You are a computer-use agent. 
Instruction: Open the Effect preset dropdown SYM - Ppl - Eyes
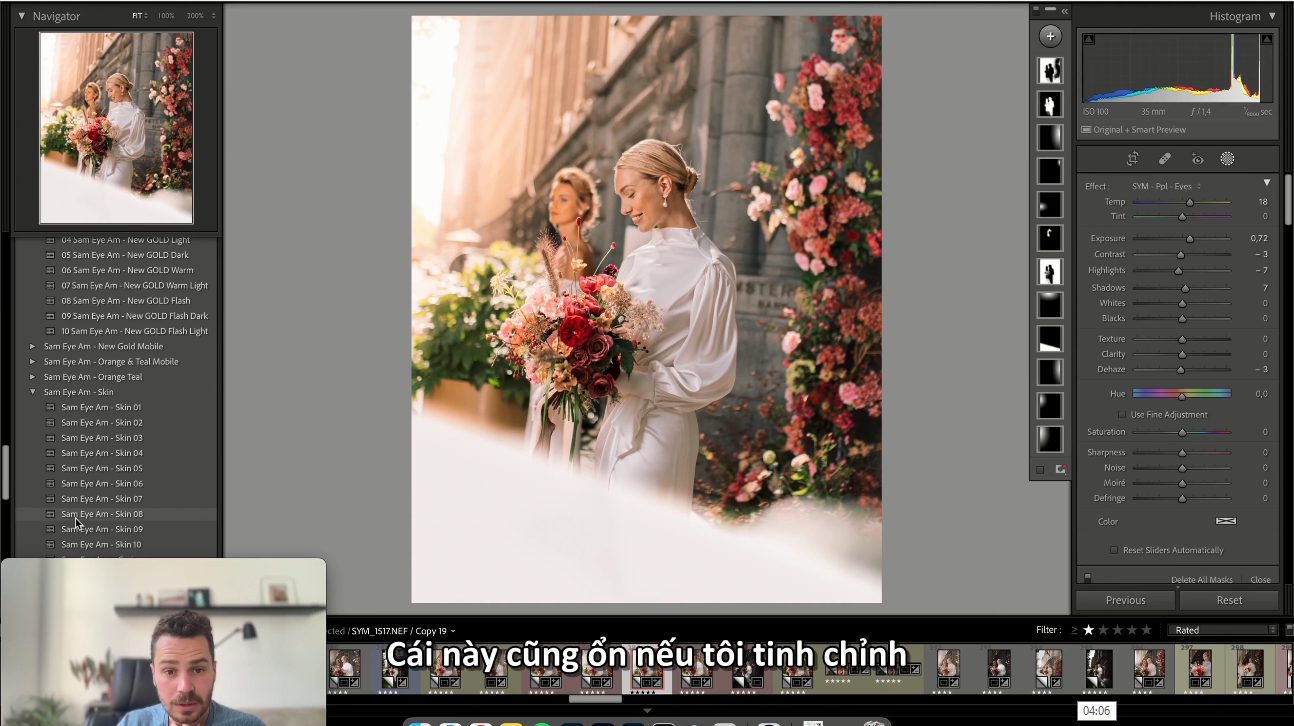(x=1166, y=186)
